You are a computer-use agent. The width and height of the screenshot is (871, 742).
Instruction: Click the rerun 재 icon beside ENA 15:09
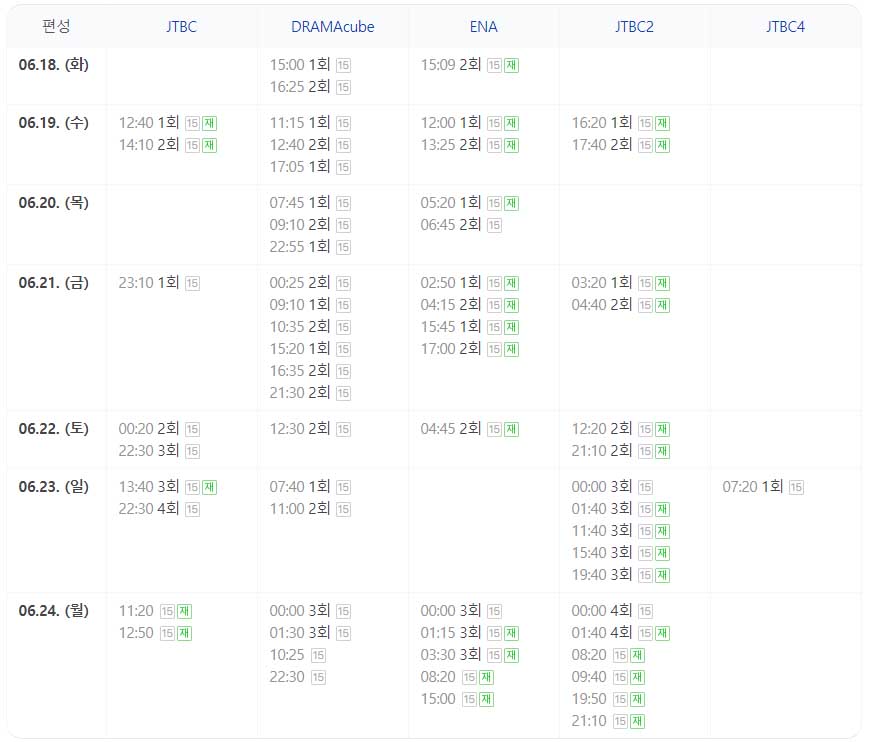(x=512, y=65)
